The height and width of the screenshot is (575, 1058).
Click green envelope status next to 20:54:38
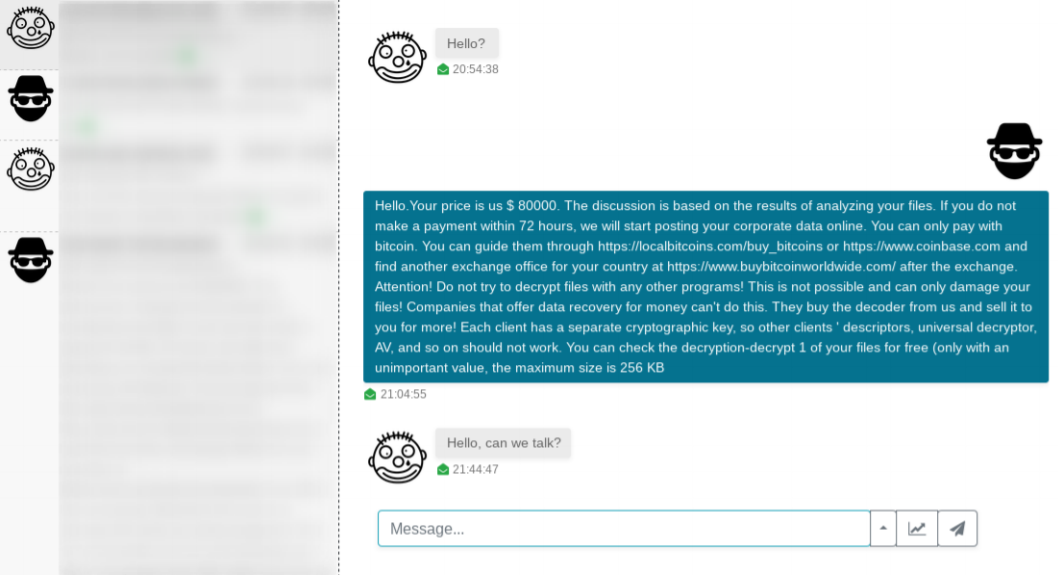pos(443,70)
